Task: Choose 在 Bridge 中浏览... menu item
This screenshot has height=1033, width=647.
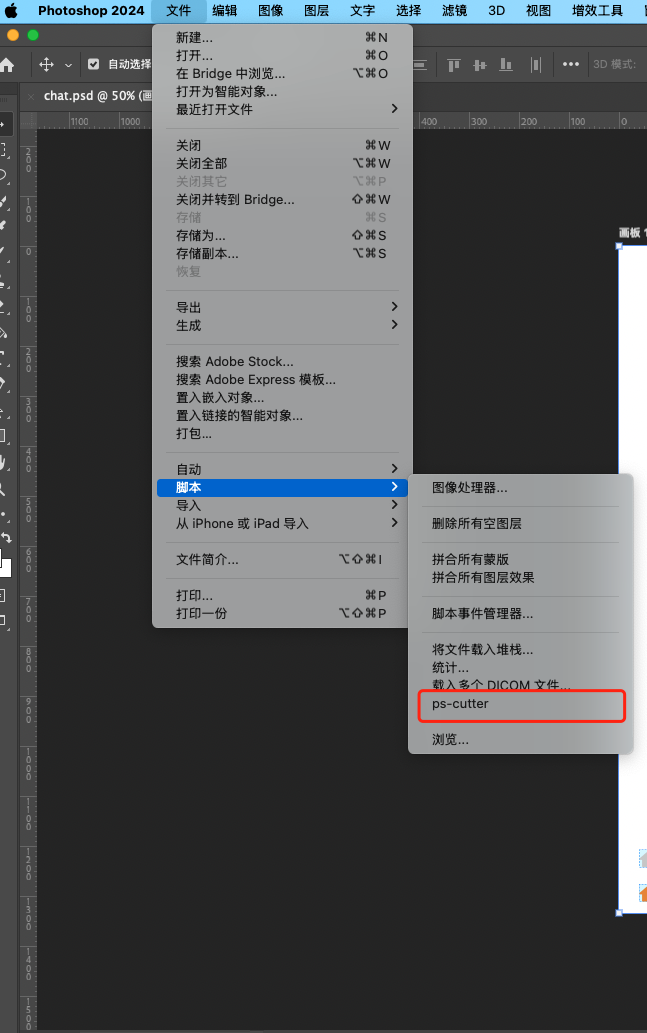Action: [282, 73]
